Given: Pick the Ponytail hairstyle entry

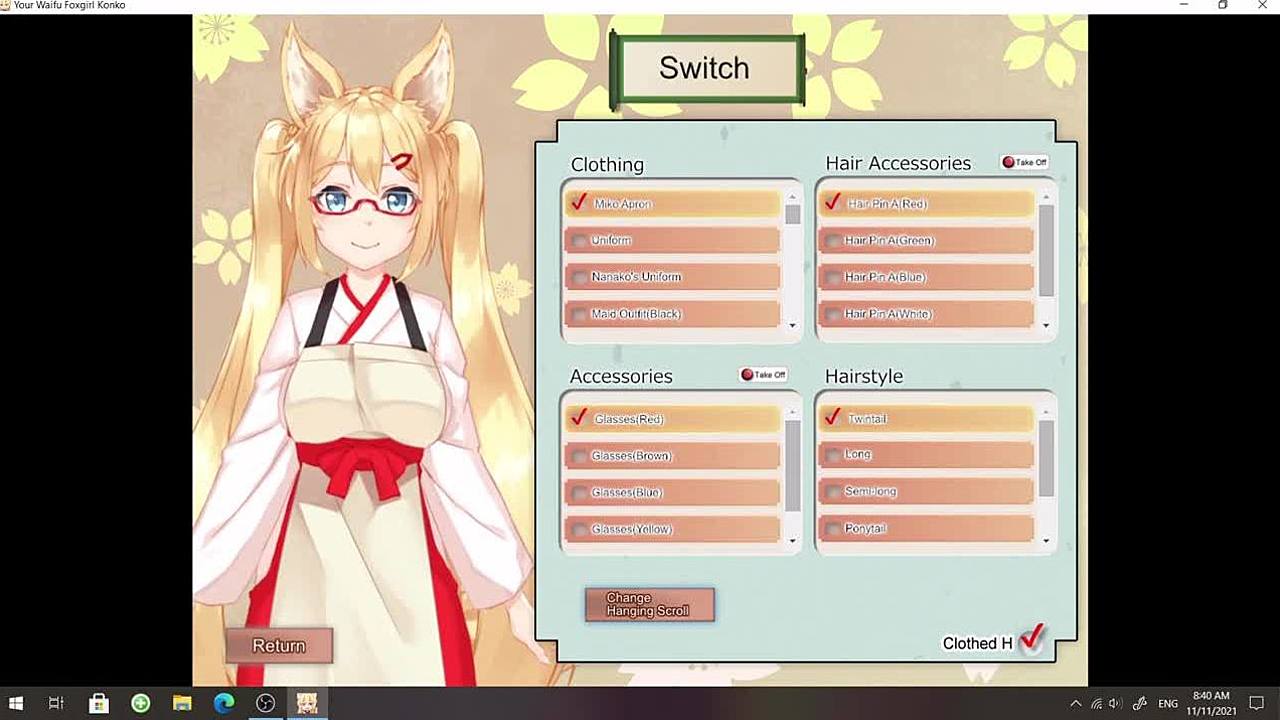Looking at the screenshot, I should 926,528.
